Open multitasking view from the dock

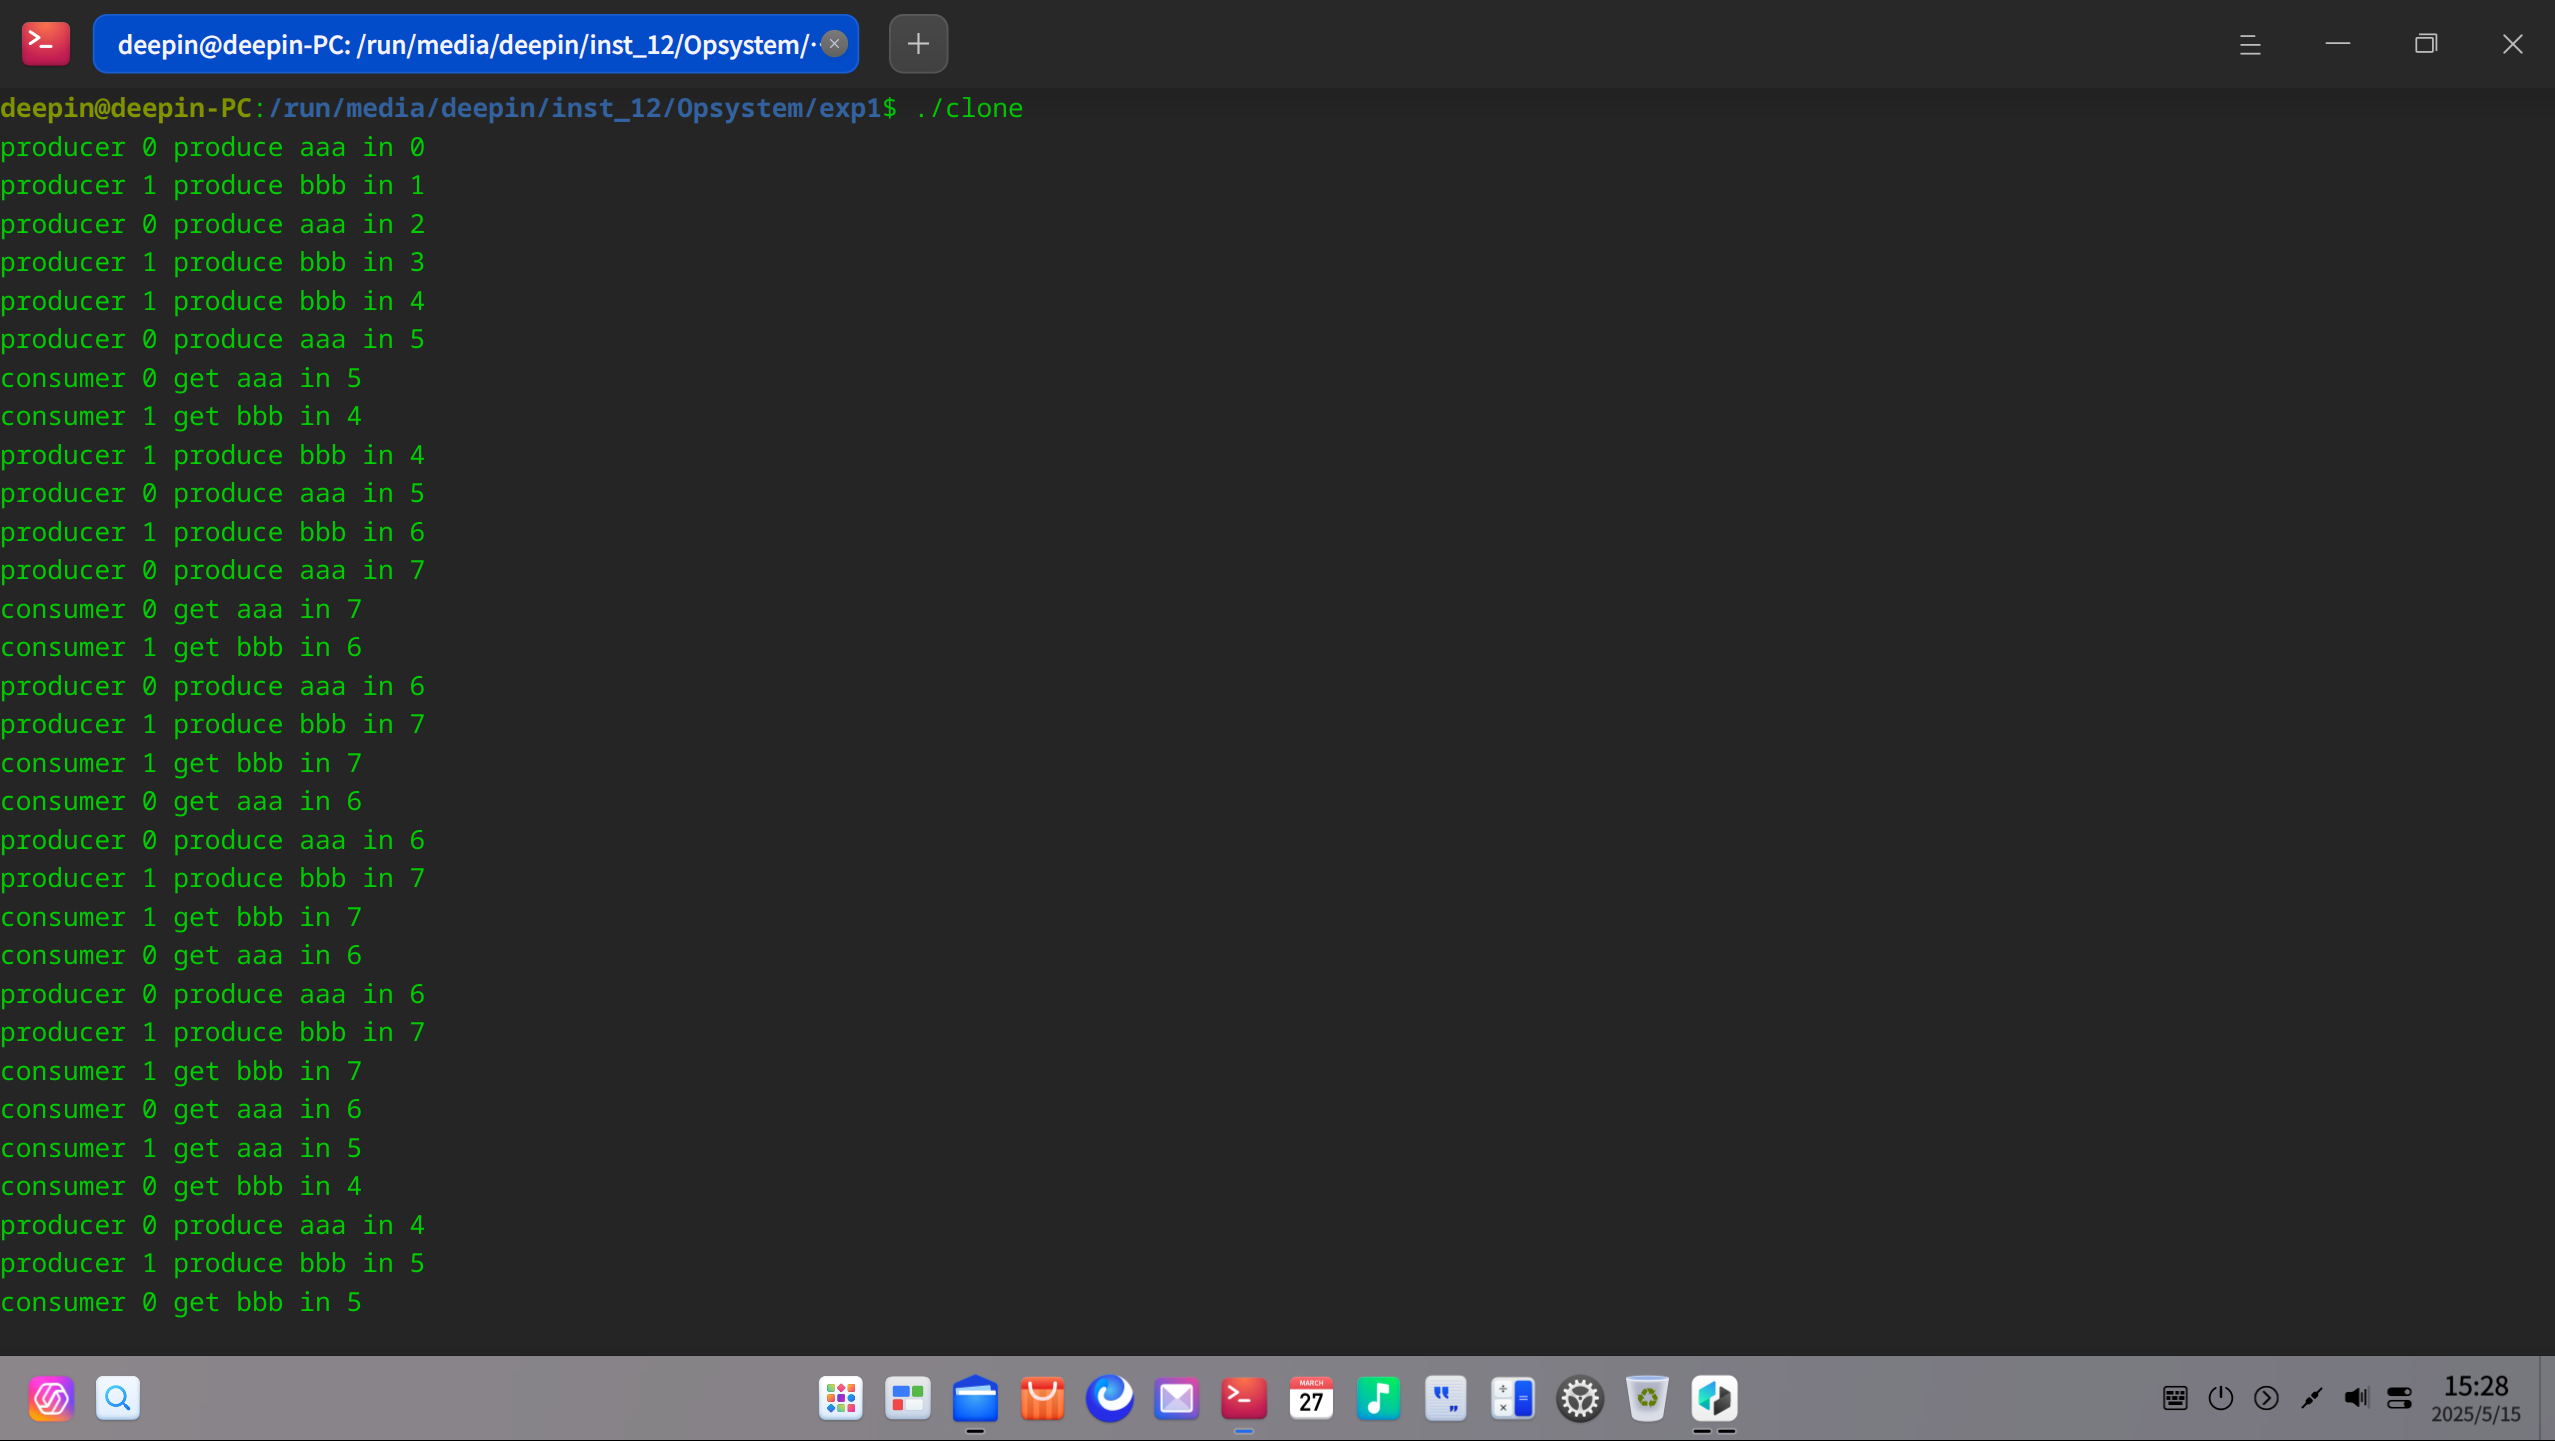click(907, 1398)
